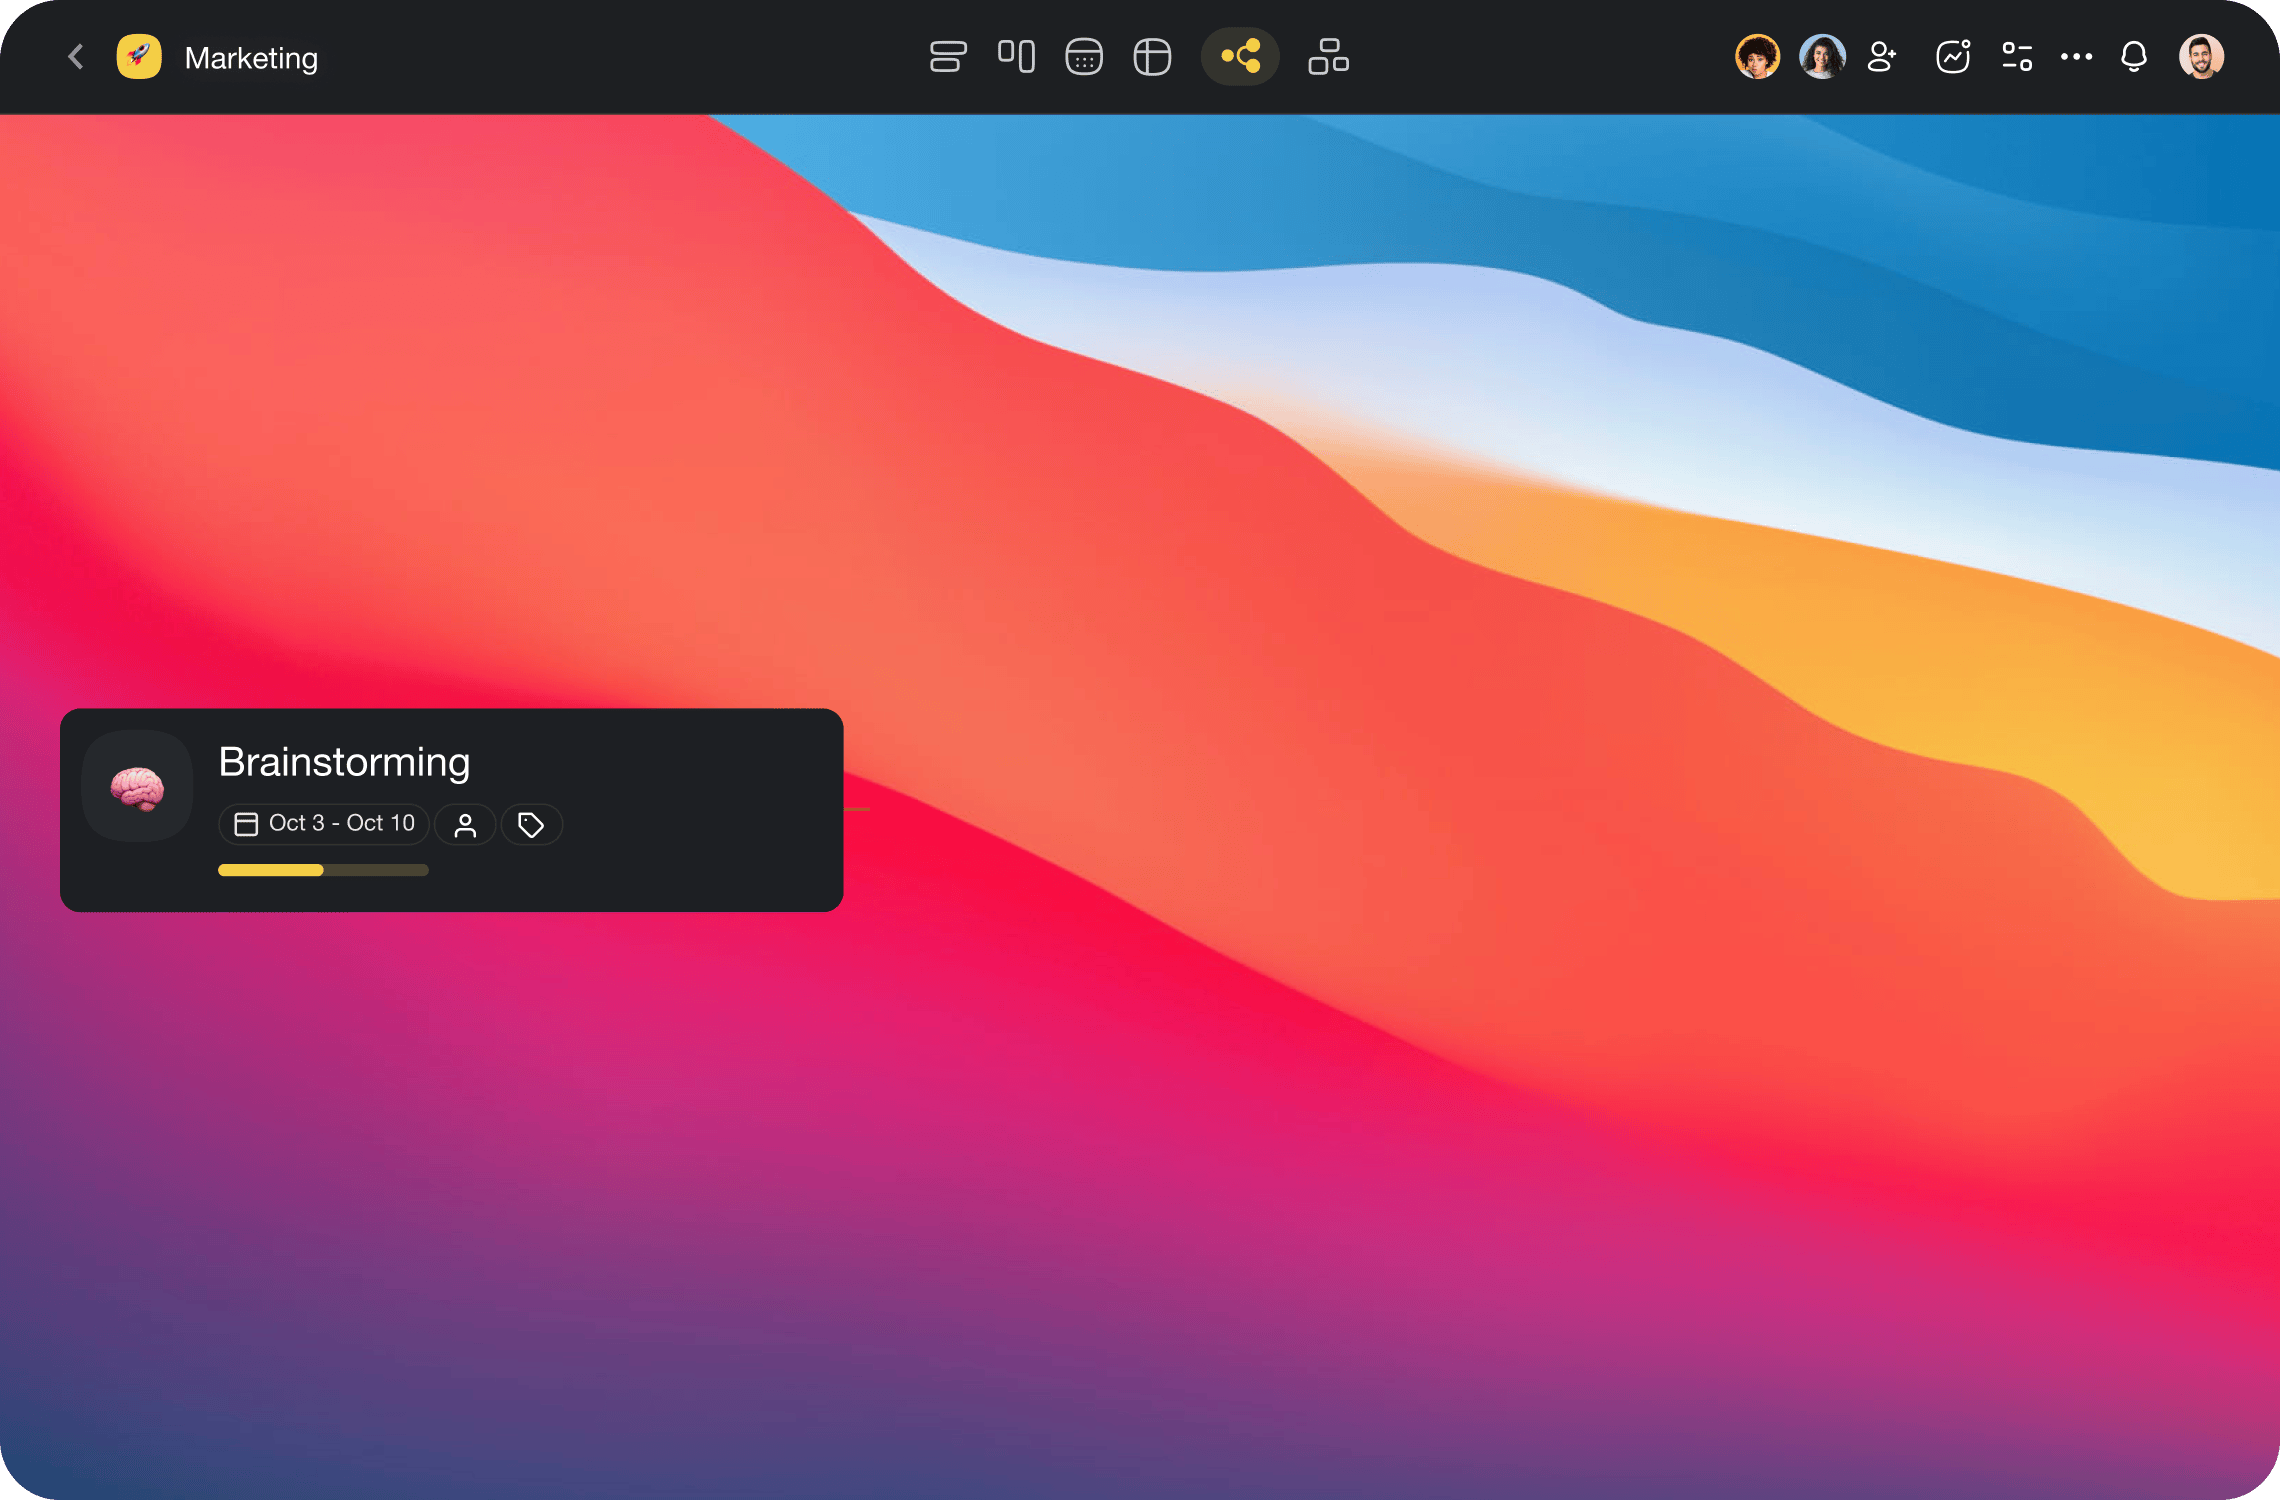The width and height of the screenshot is (2280, 1500).
Task: Click the Brainstorming card title
Action: pyautogui.click(x=344, y=762)
